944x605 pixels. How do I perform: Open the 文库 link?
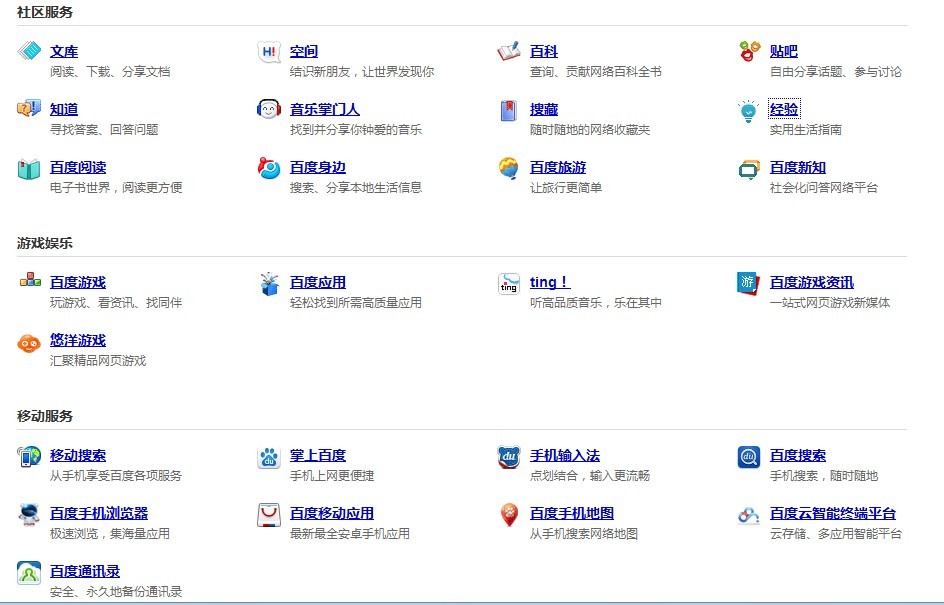64,51
